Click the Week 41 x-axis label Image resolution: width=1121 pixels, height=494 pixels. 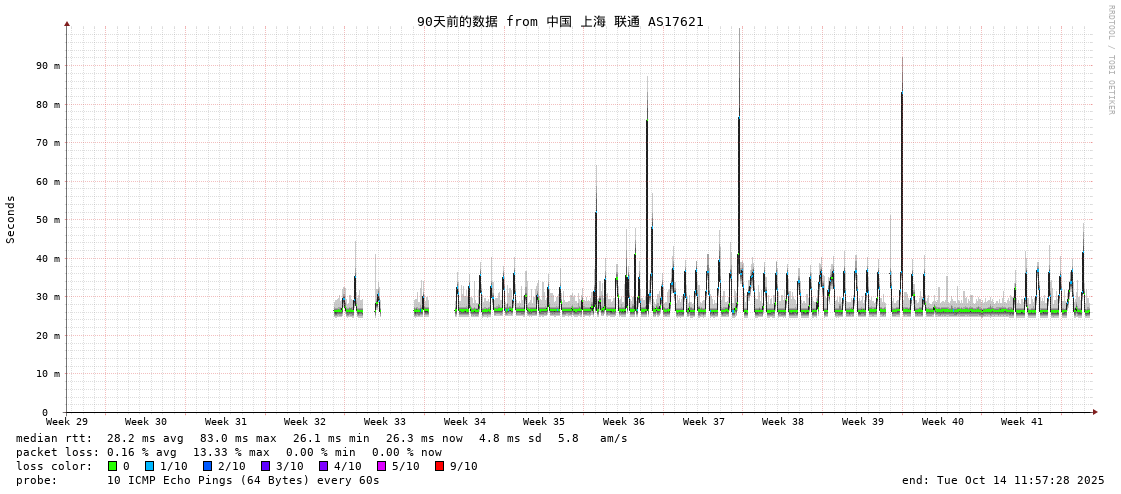(1022, 422)
